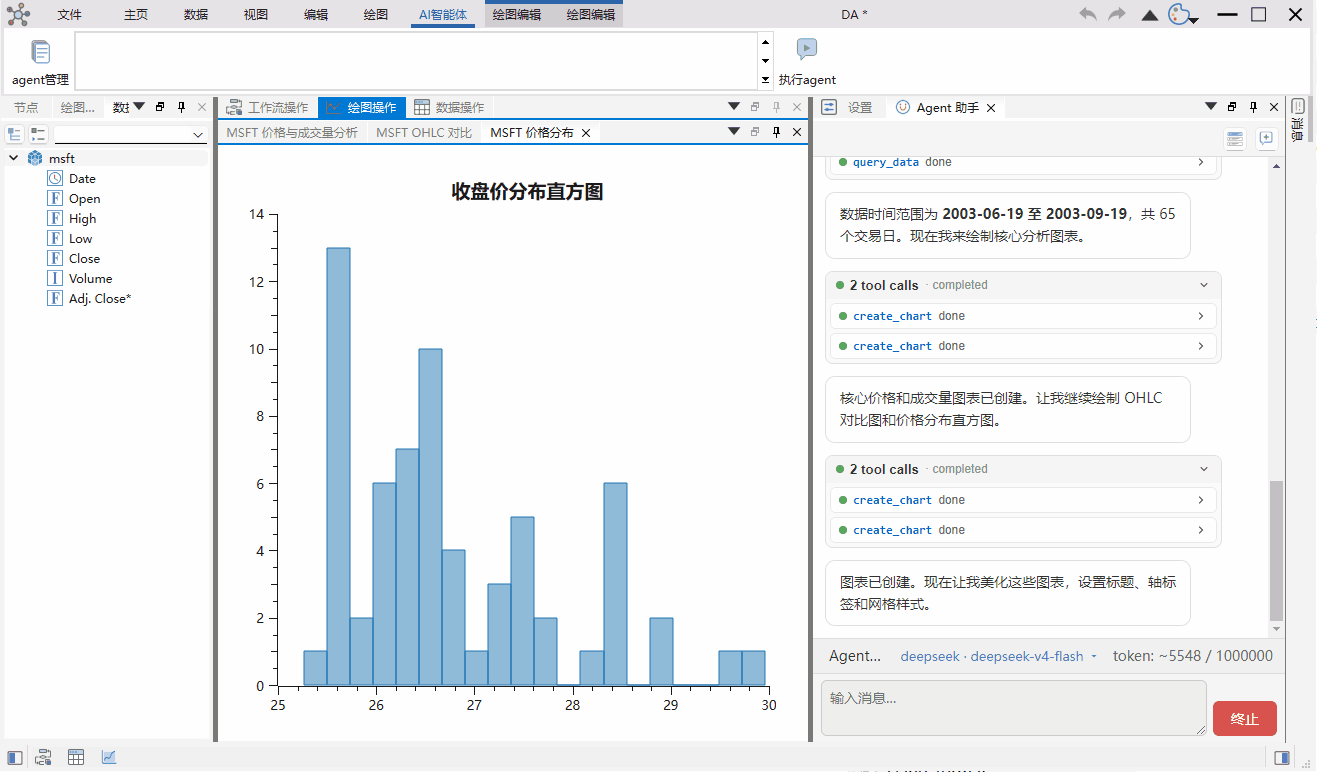Start a new chat with the plus-bubble icon
Screen dimensions: 1317x772
1266,139
